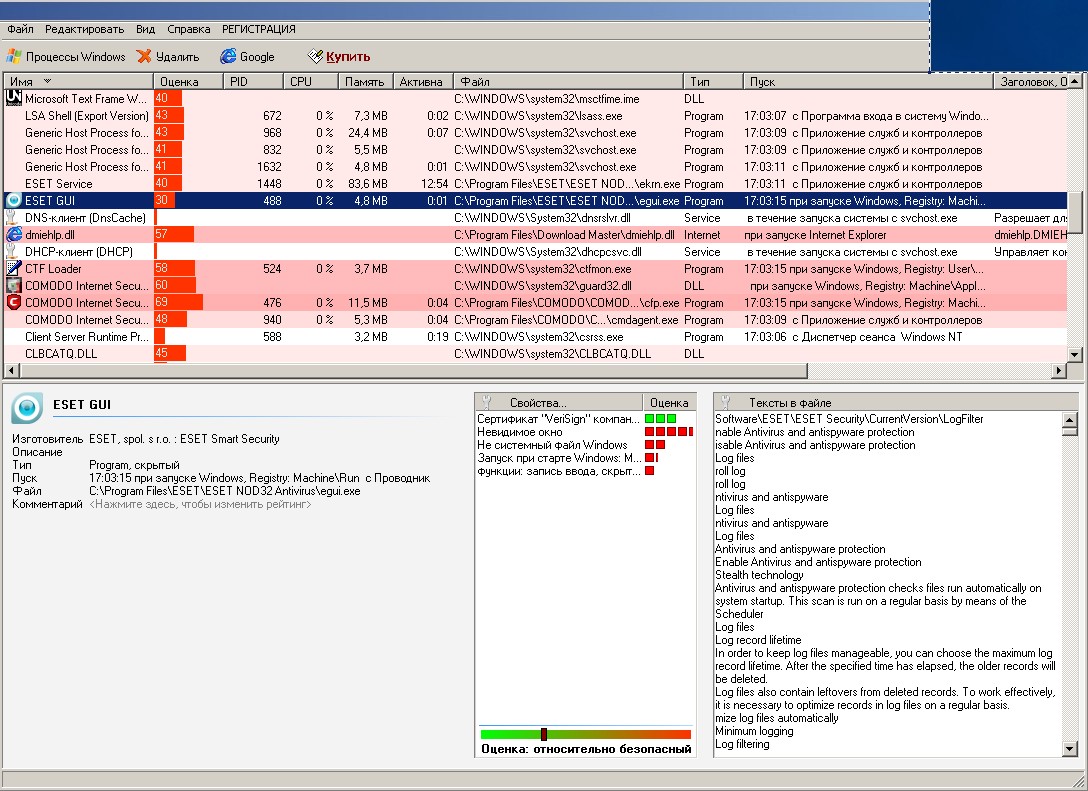Click ESET GUI row icon

pyautogui.click(x=13, y=201)
